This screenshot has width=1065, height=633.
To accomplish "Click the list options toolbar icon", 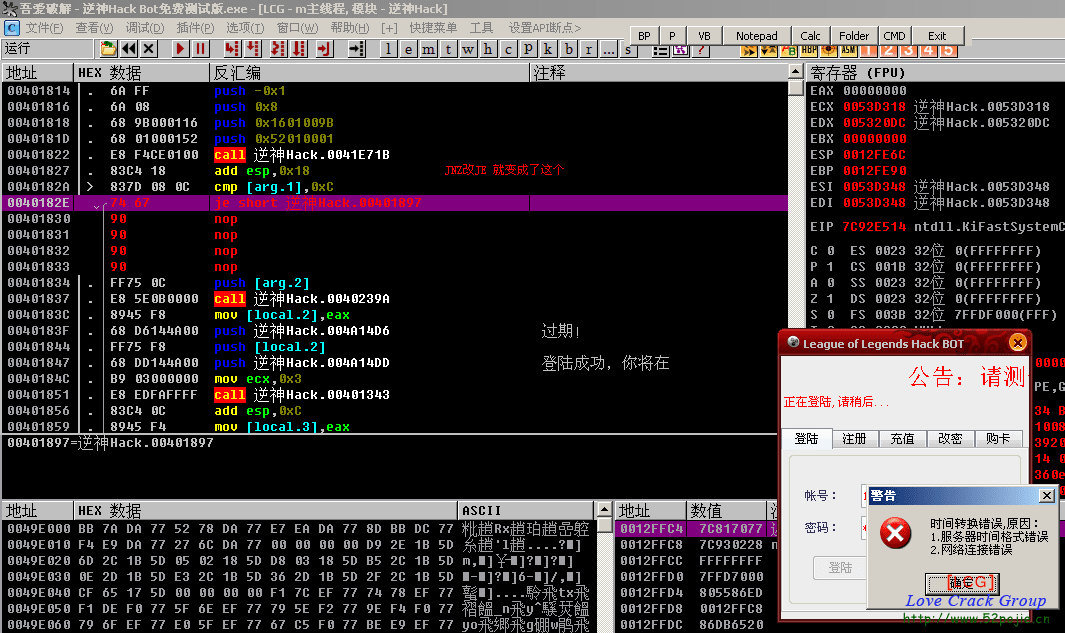I will tap(660, 50).
